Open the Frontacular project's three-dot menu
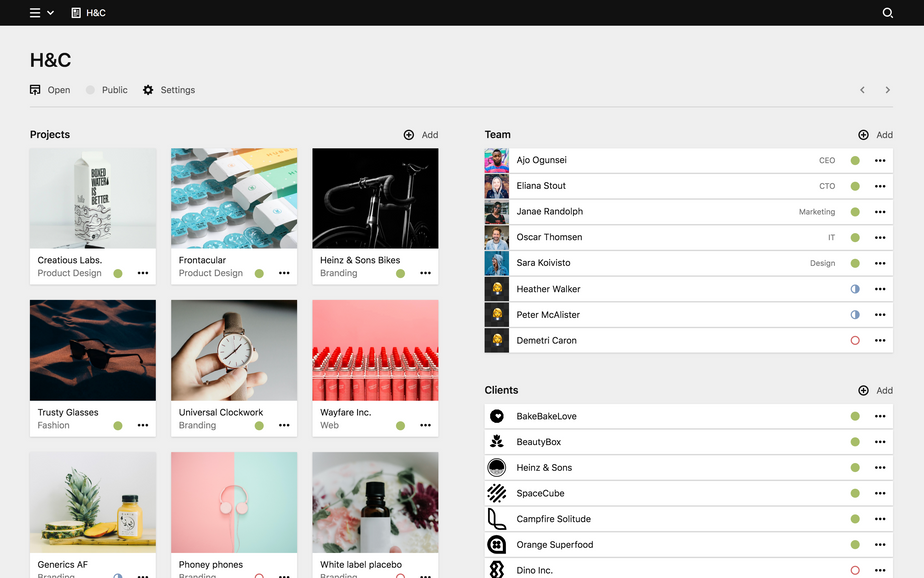This screenshot has width=924, height=578. [x=284, y=273]
